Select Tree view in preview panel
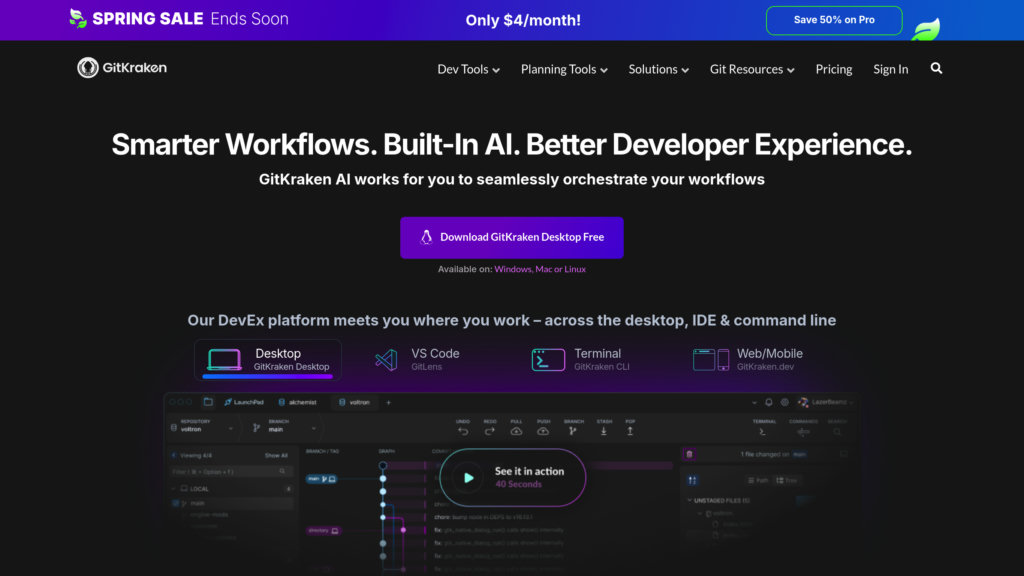This screenshot has height=576, width=1024. 786,480
